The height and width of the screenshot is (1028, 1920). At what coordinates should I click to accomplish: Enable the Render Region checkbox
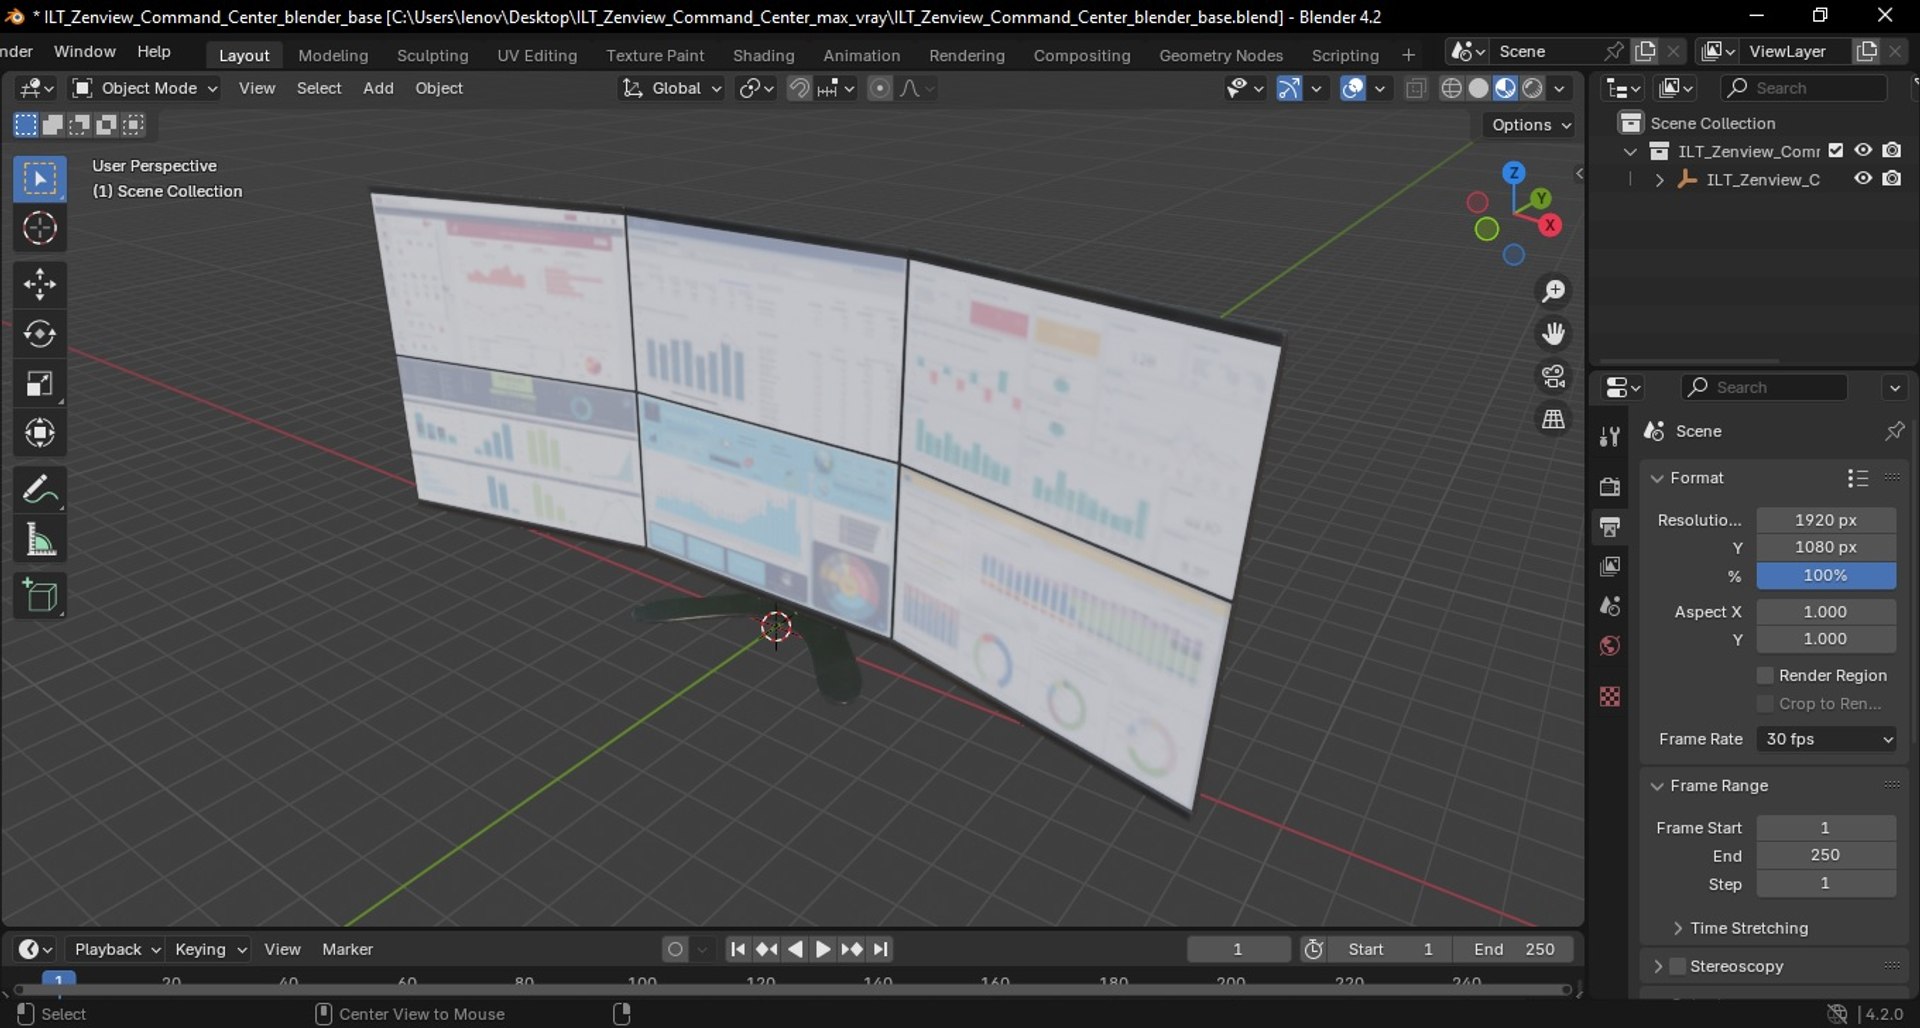click(1765, 676)
